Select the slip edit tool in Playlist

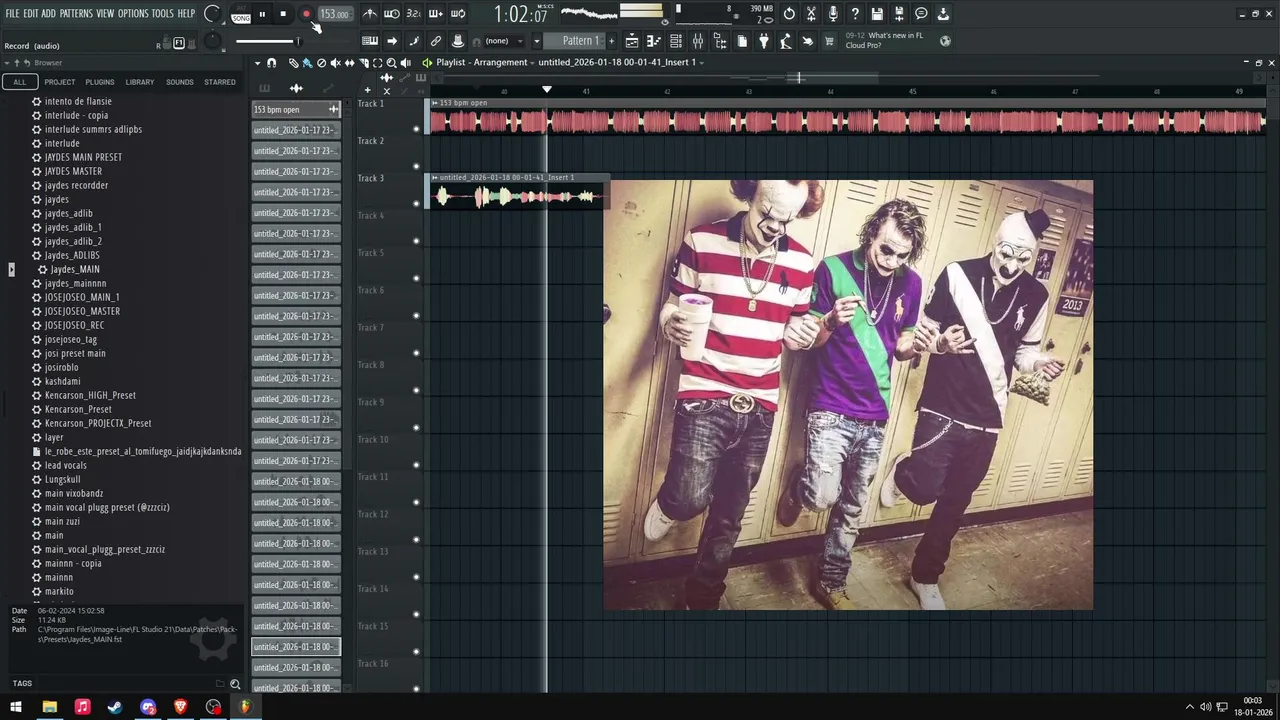[350, 62]
